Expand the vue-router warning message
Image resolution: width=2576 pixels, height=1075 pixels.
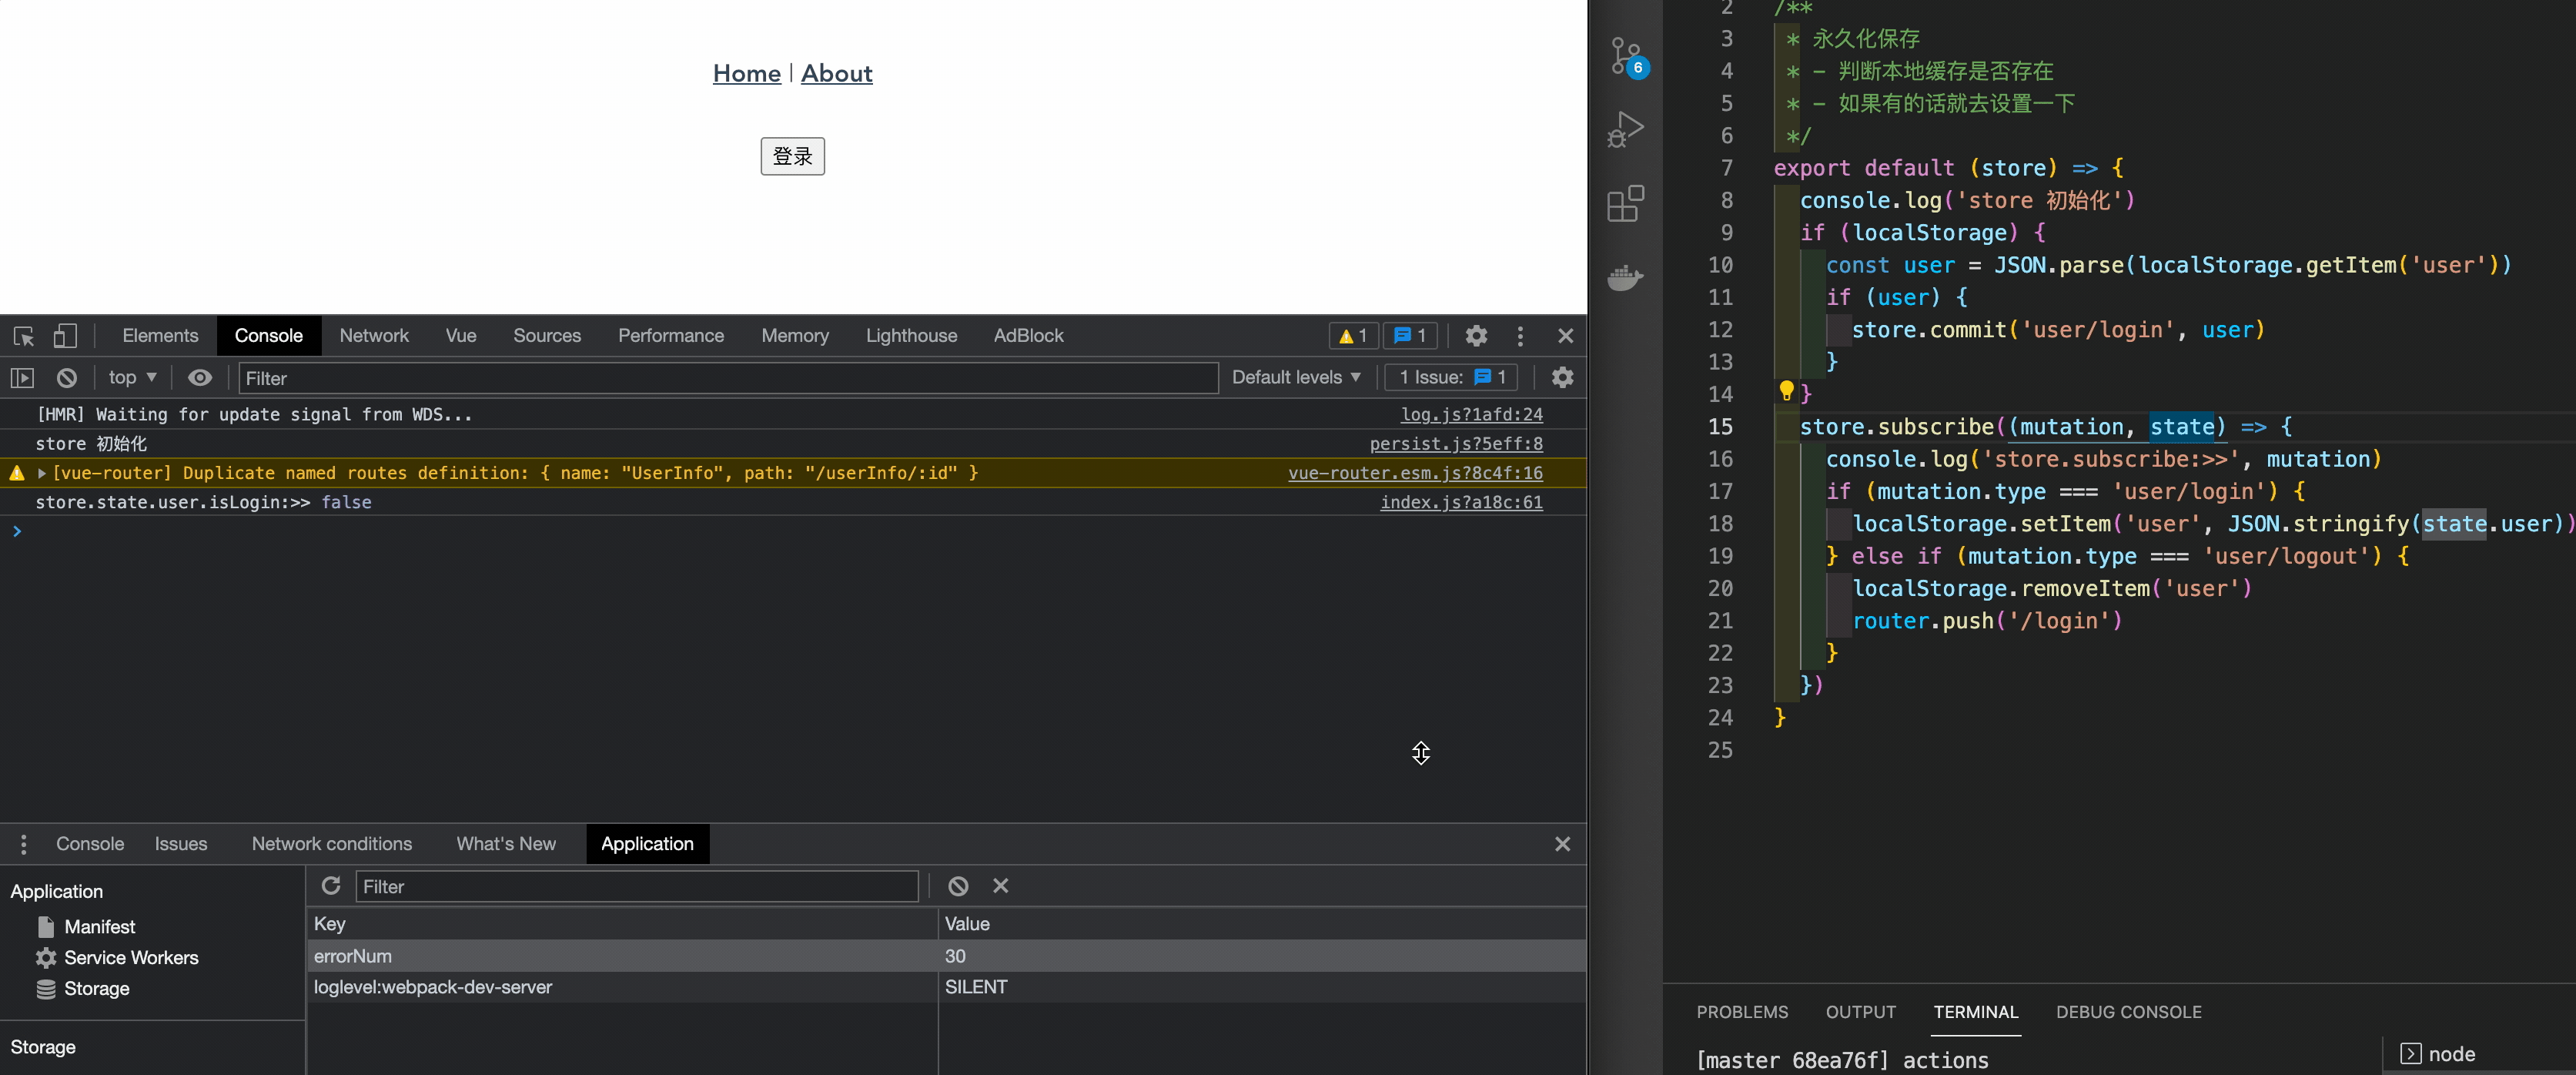tap(42, 473)
